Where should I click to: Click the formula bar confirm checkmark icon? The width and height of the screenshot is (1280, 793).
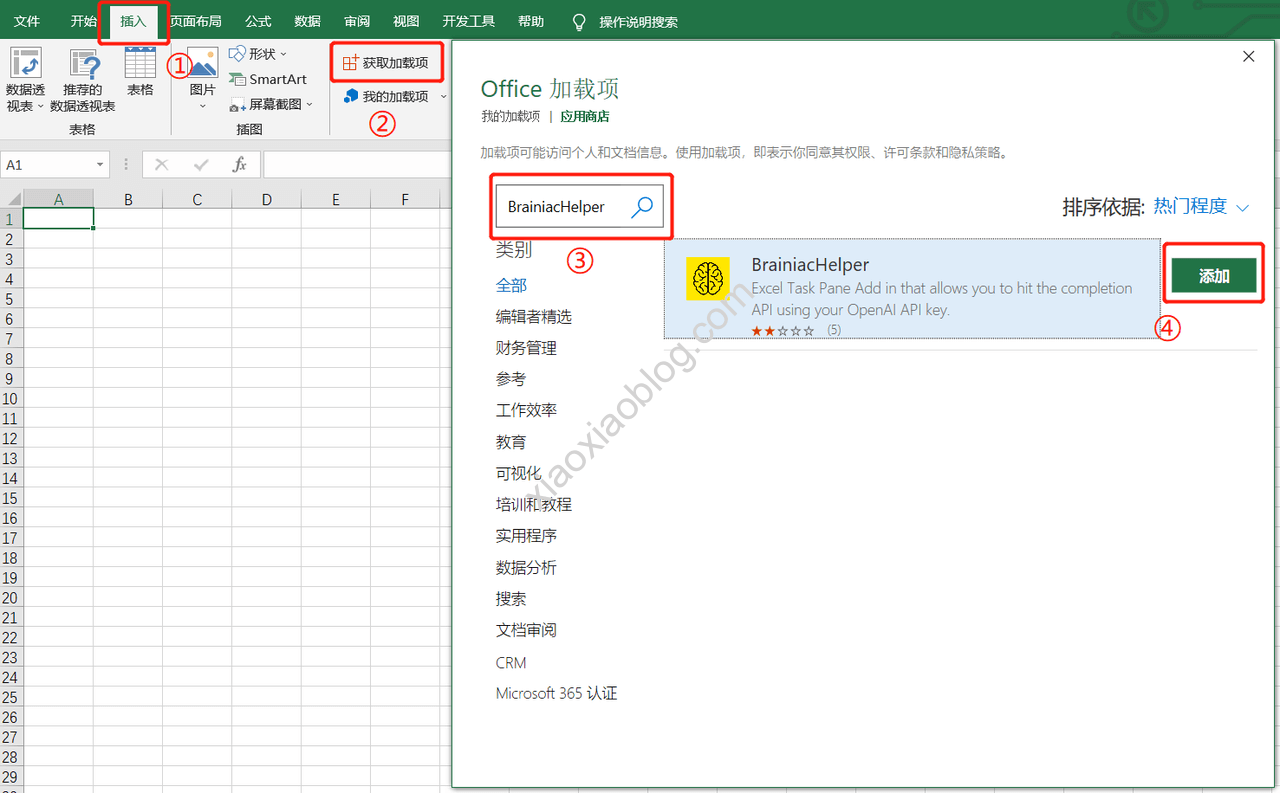point(201,165)
